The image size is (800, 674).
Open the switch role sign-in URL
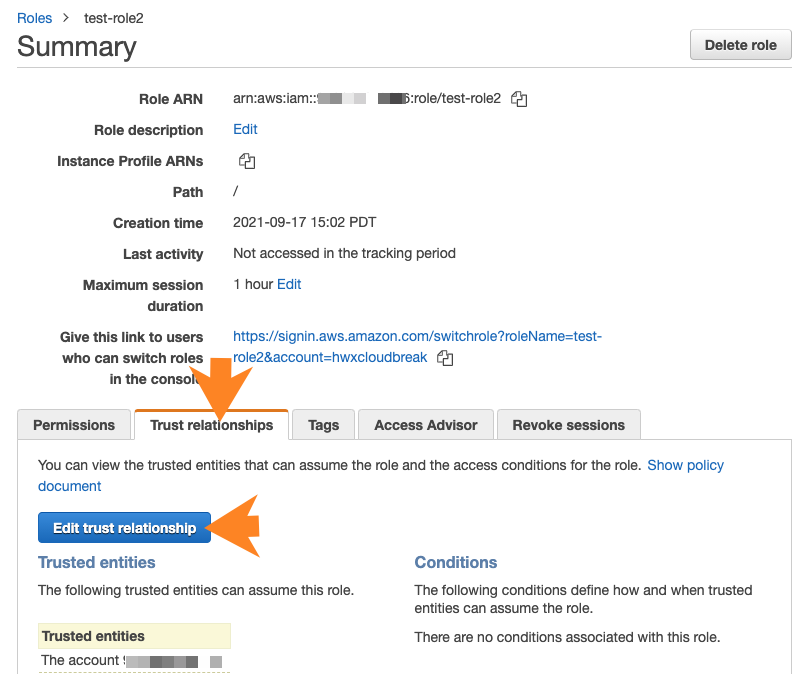[417, 347]
